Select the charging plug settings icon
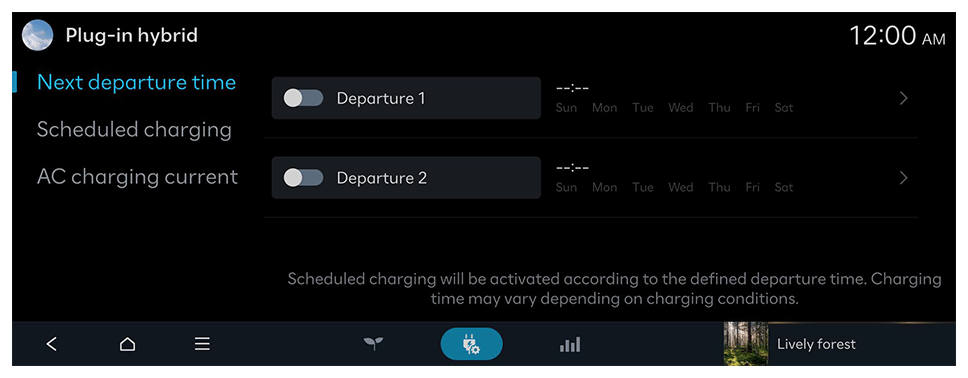 (x=472, y=344)
